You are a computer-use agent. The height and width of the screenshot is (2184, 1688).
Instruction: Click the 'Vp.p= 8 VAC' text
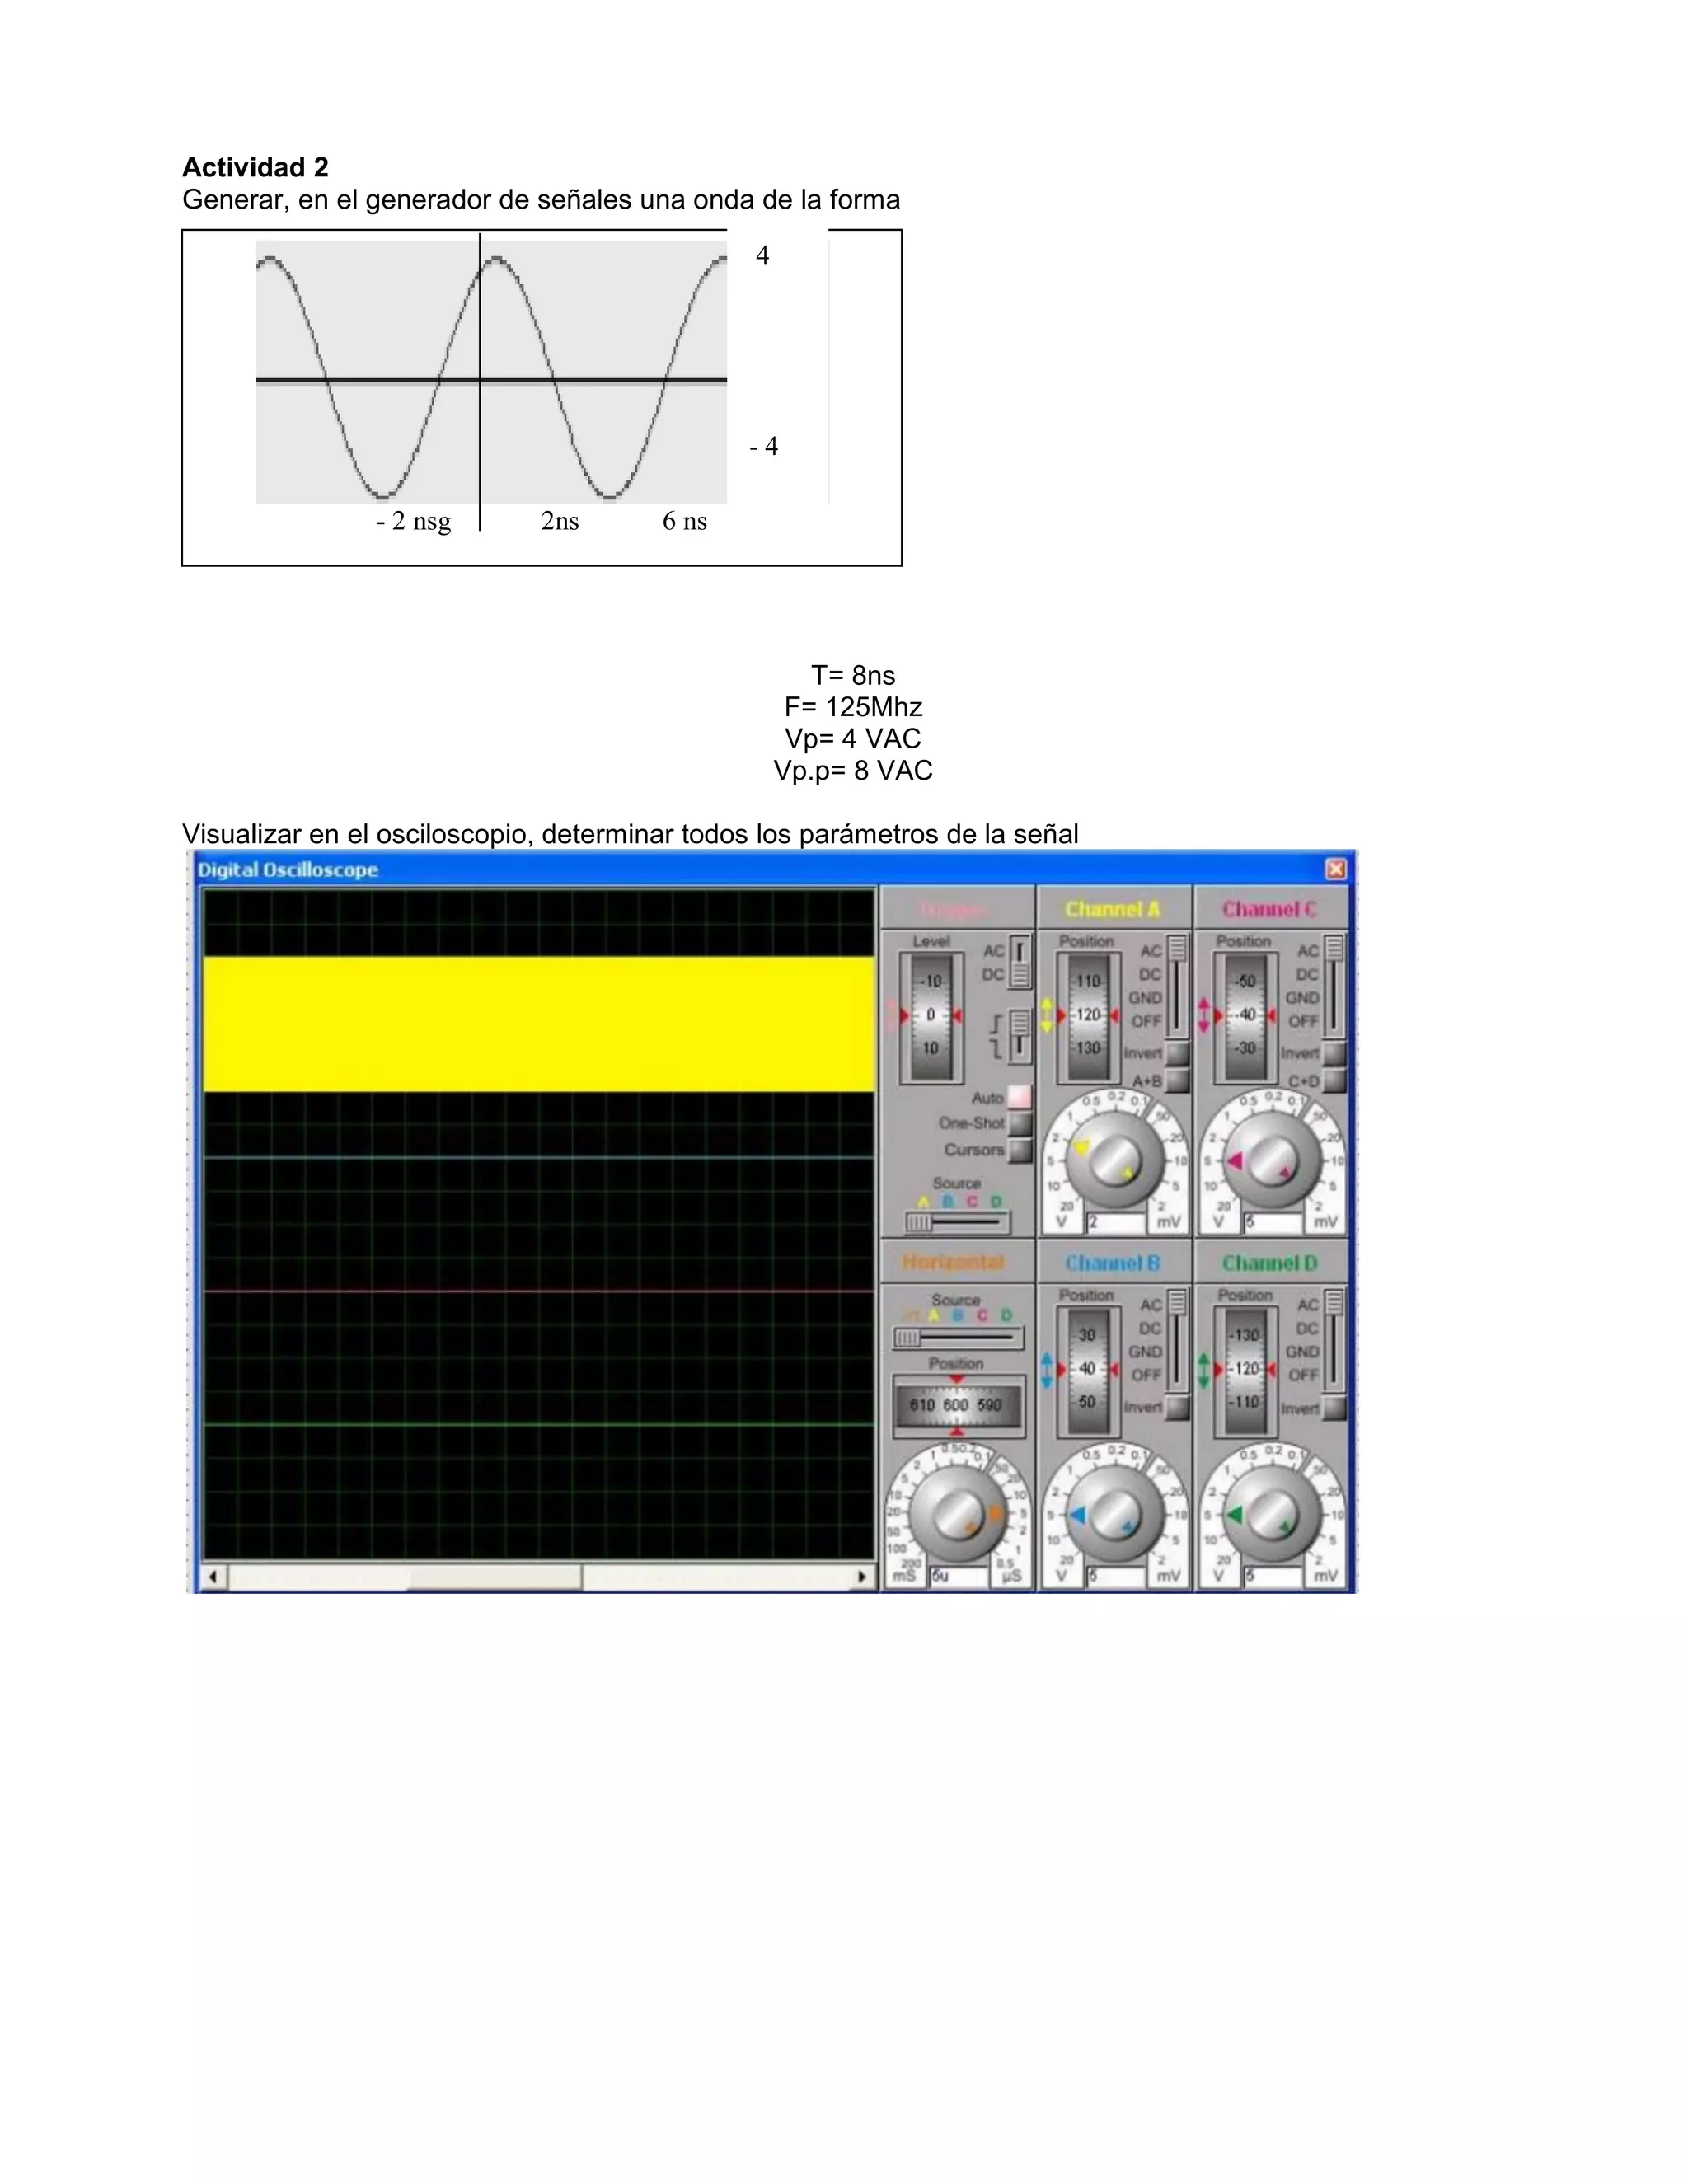click(x=853, y=771)
